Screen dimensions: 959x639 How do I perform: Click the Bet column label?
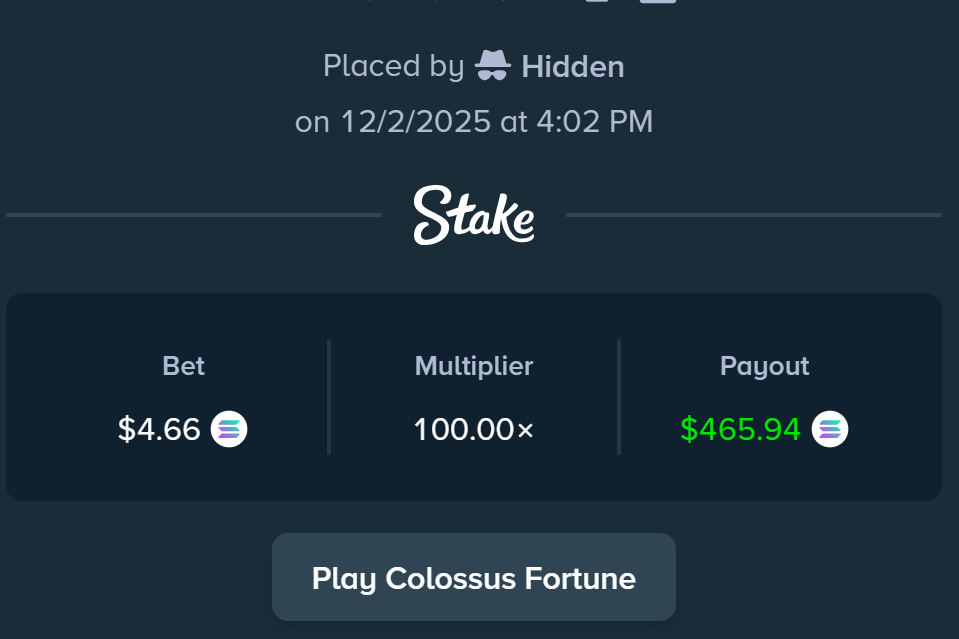tap(183, 366)
